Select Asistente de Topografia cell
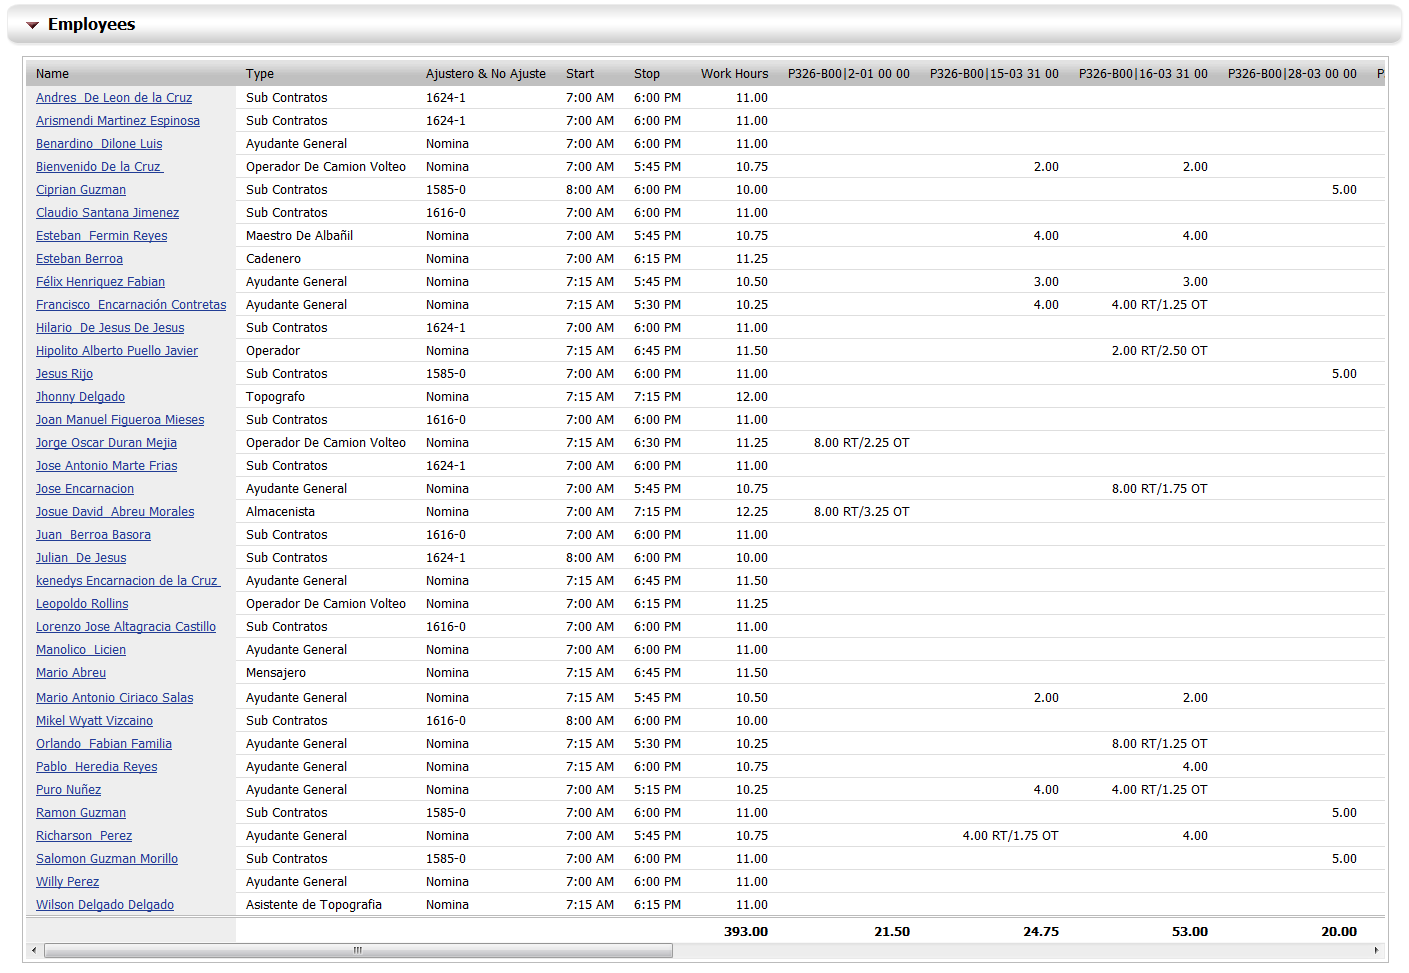 pos(314,905)
